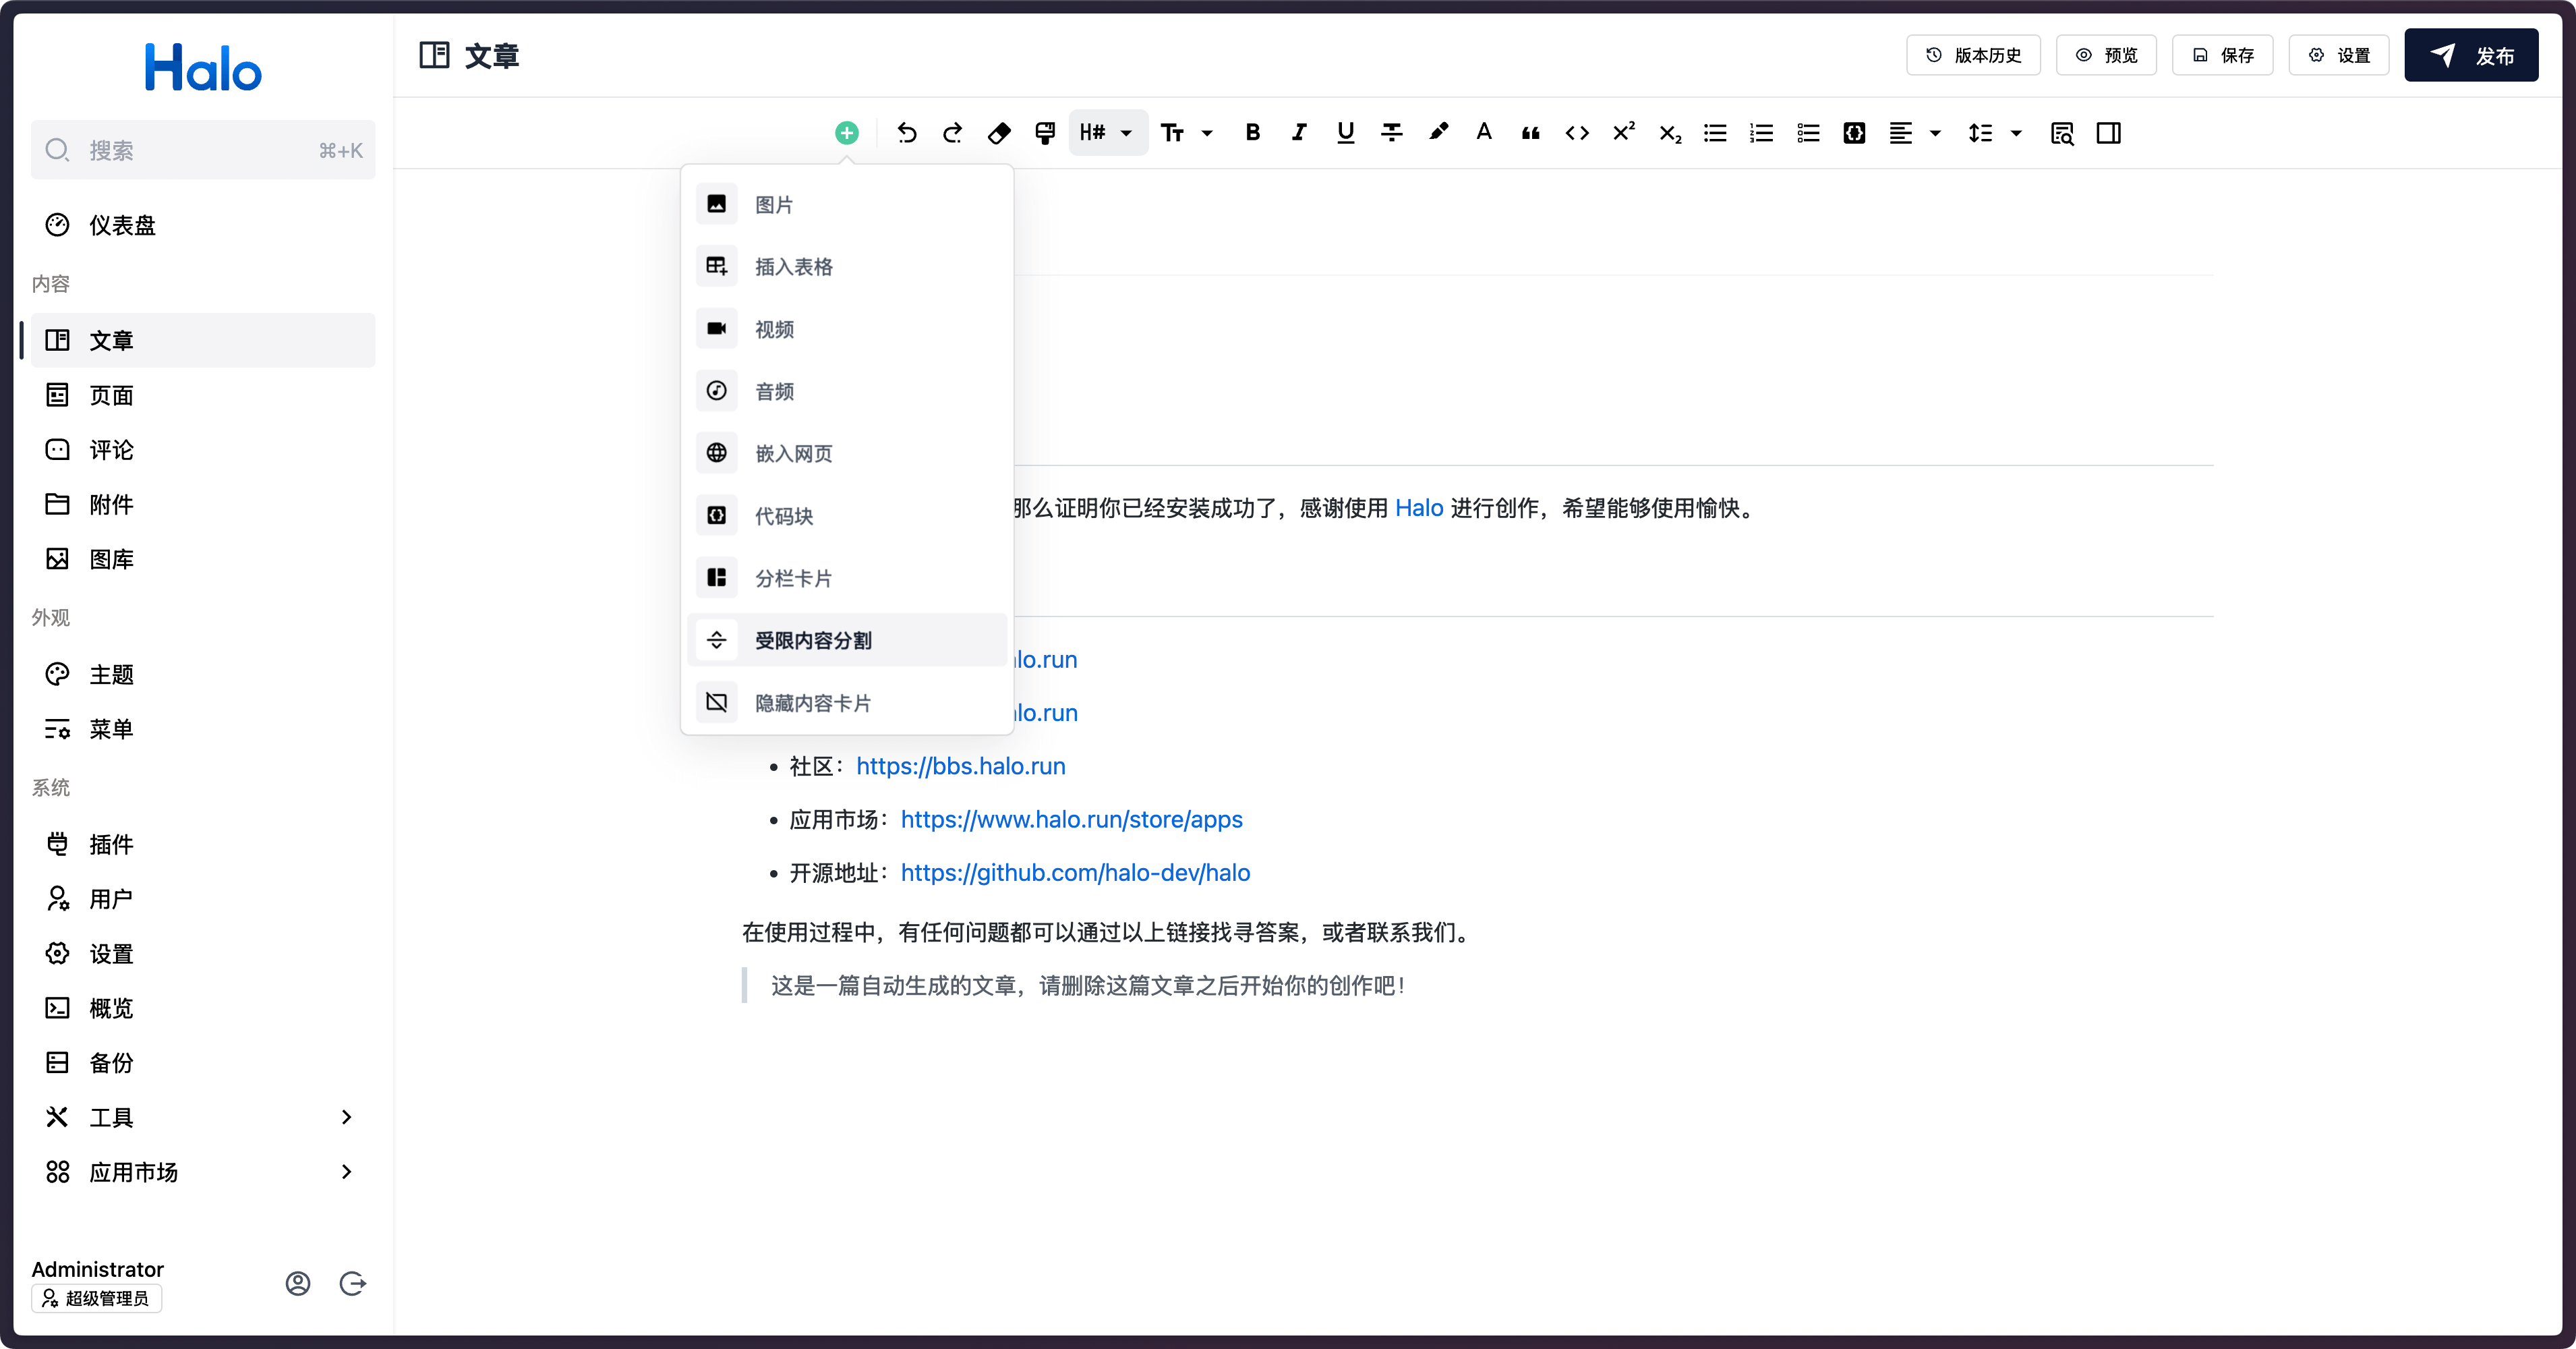Toggle the editor side panel
Viewport: 2576px width, 1349px height.
[2108, 133]
